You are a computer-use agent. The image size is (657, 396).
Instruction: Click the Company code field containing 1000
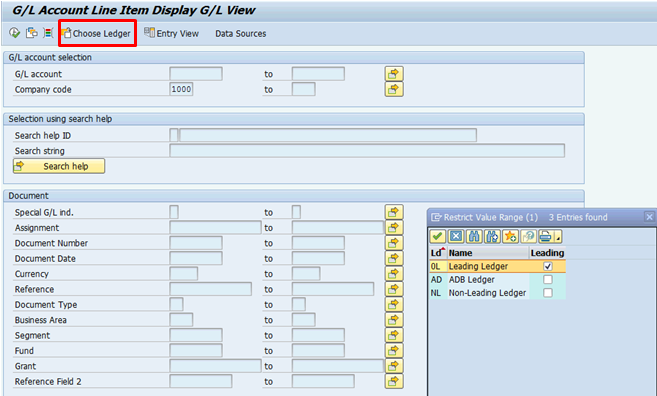click(x=181, y=89)
